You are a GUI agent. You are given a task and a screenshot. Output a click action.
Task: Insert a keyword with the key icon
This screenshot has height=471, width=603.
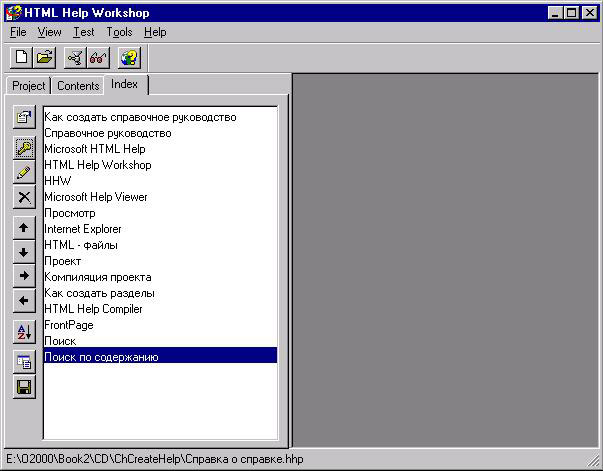tap(24, 148)
